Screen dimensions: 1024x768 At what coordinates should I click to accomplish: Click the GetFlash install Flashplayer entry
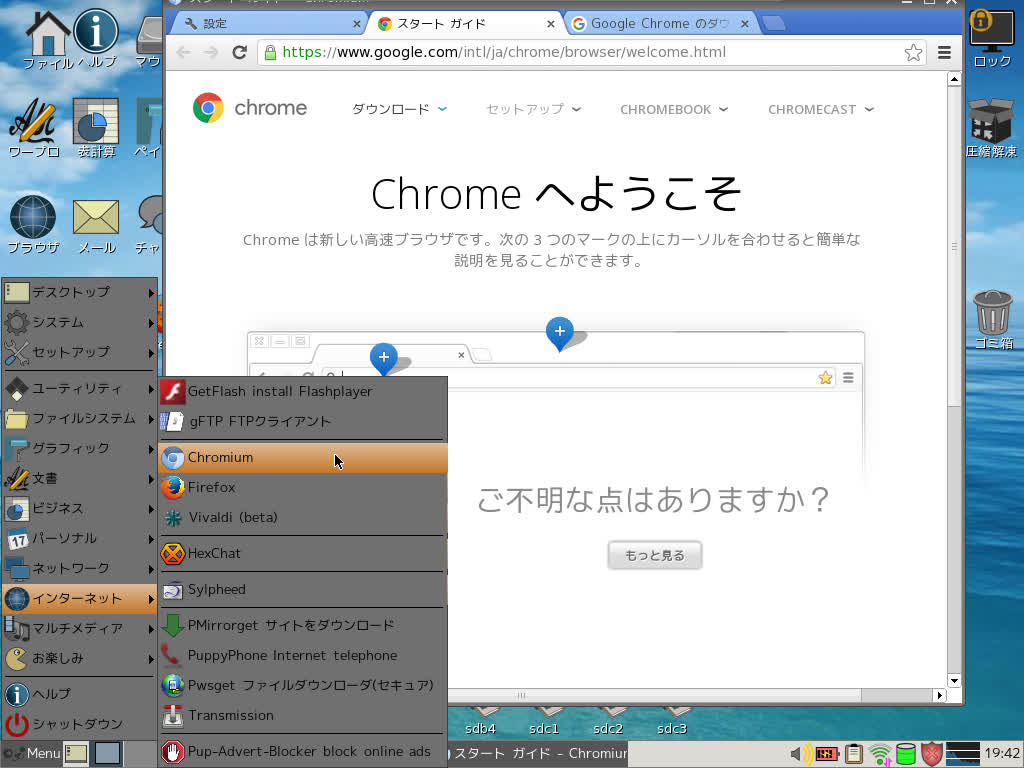tap(302, 392)
